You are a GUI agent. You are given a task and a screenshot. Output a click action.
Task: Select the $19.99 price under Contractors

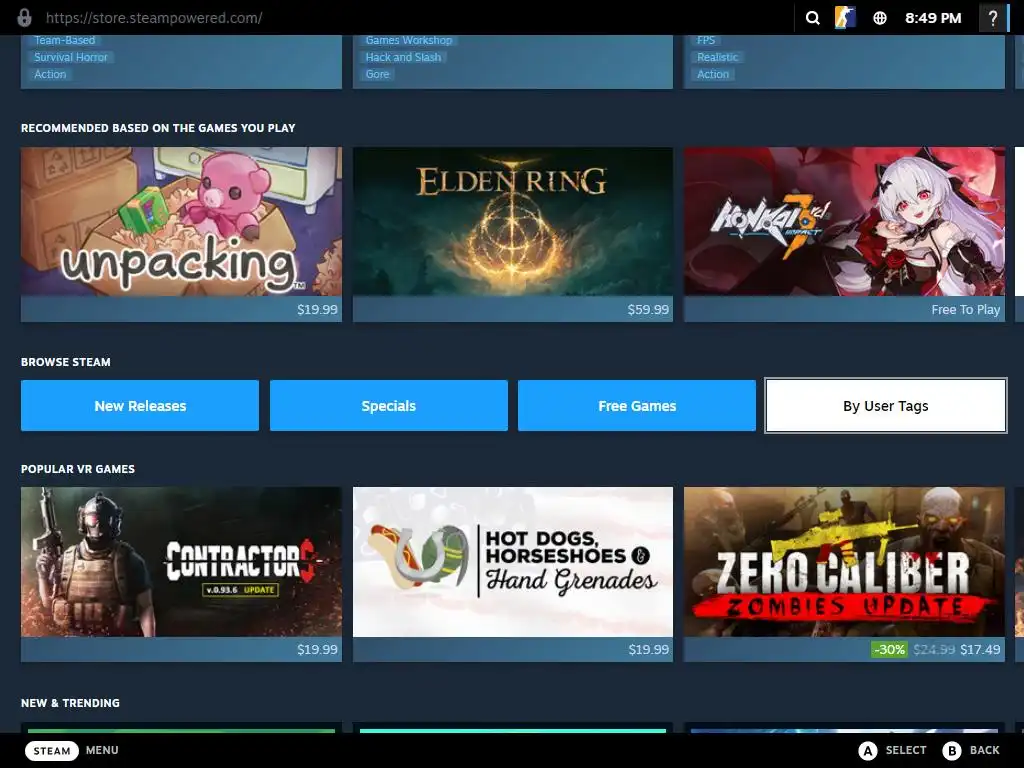click(317, 650)
